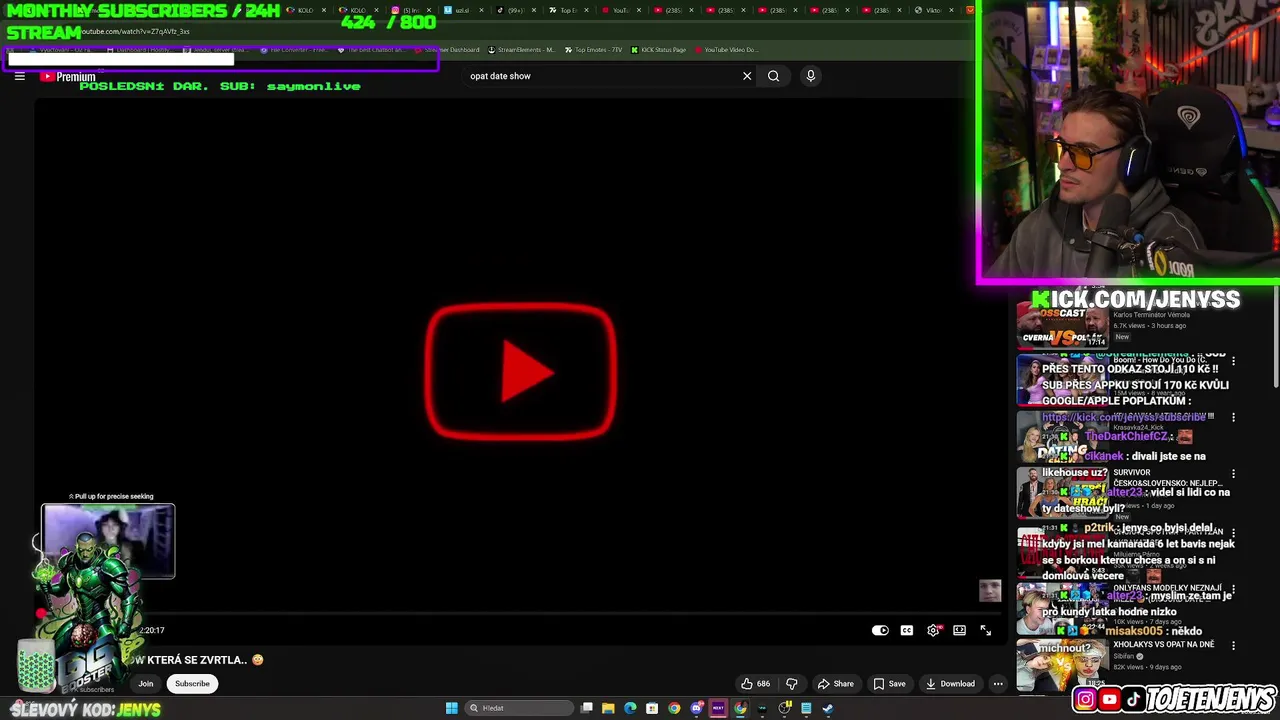Clear the search box with the X icon

(x=747, y=76)
